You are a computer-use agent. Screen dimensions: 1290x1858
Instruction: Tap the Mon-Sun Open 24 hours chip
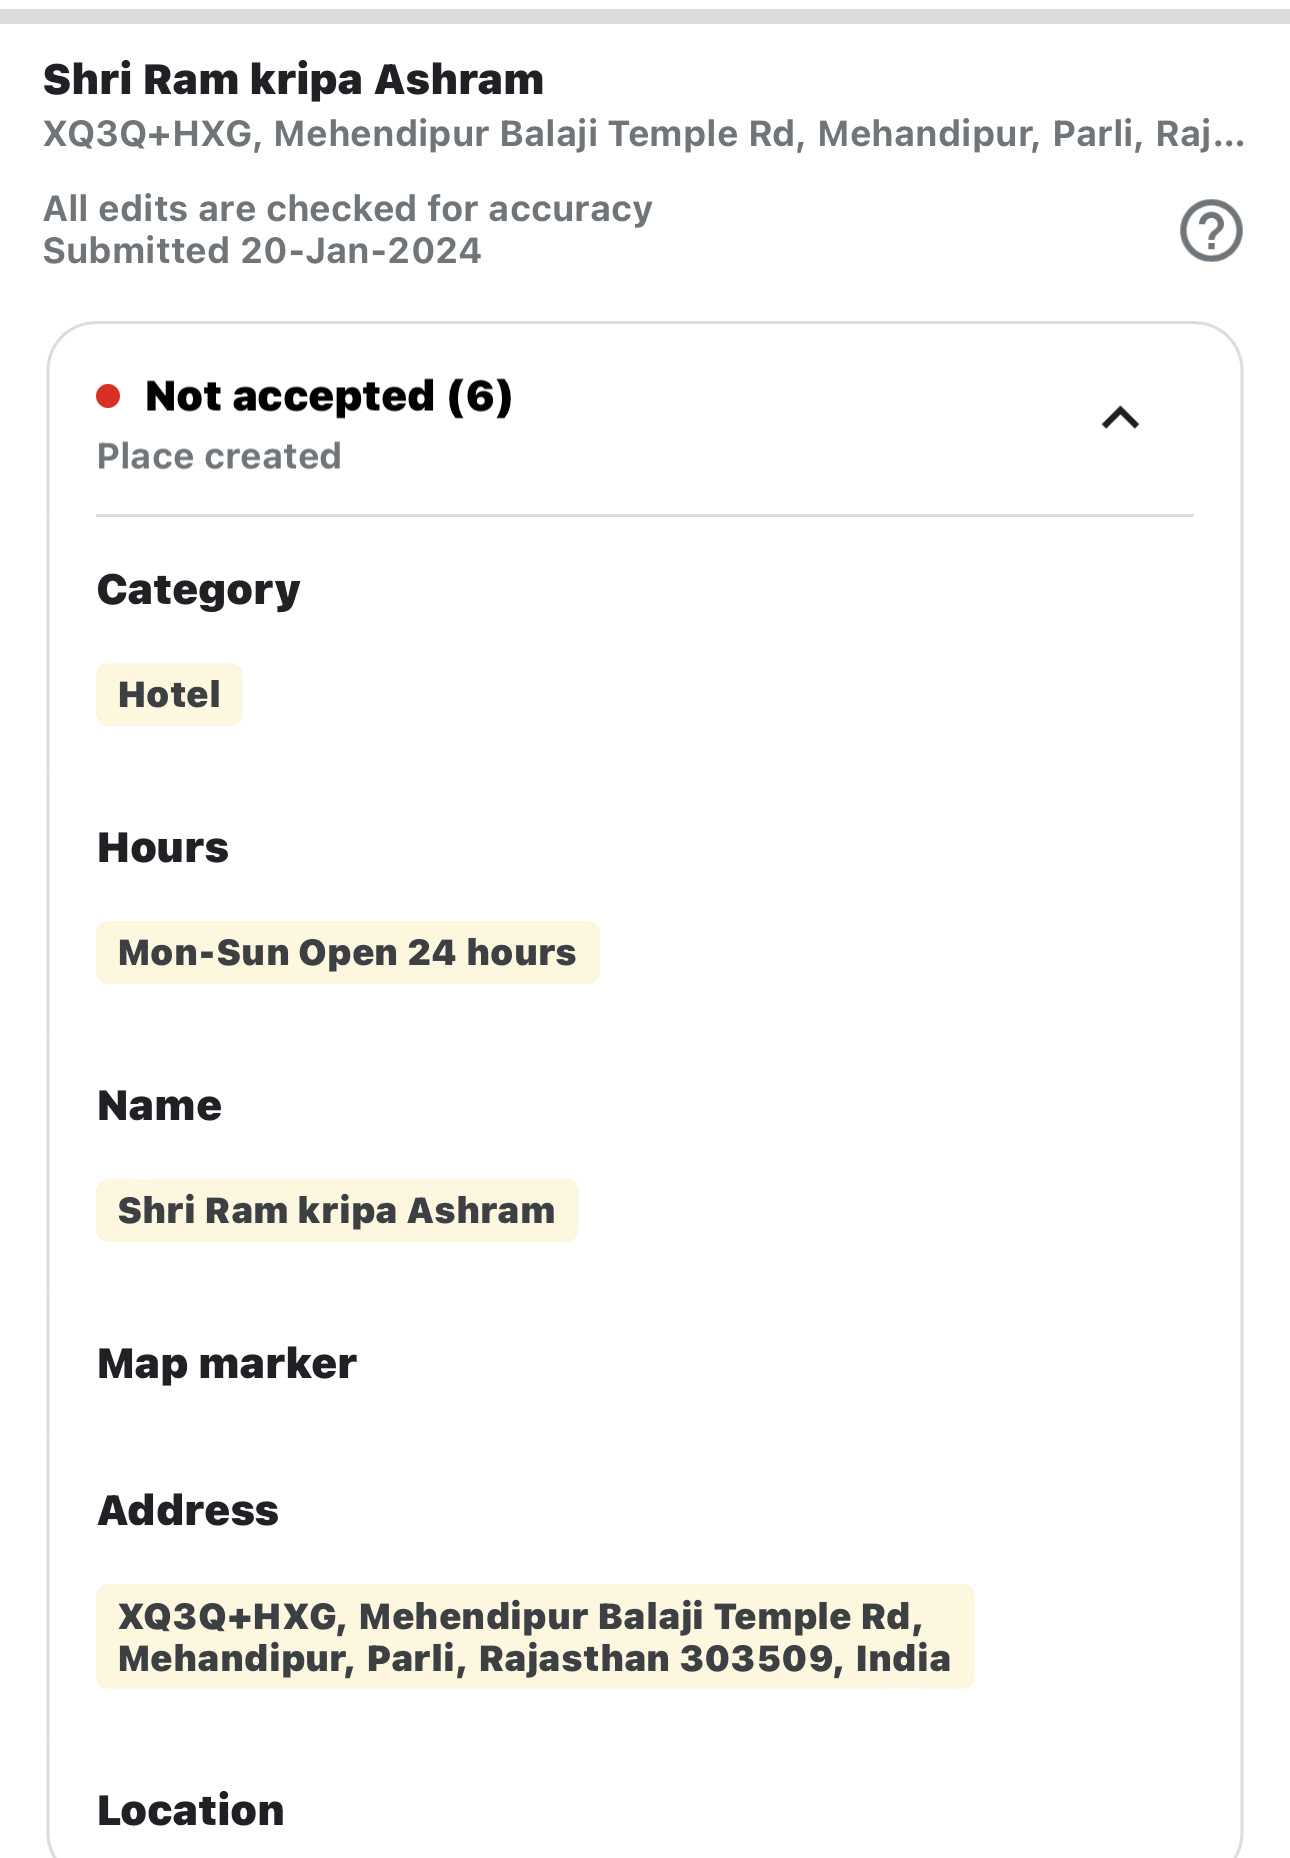tap(347, 953)
